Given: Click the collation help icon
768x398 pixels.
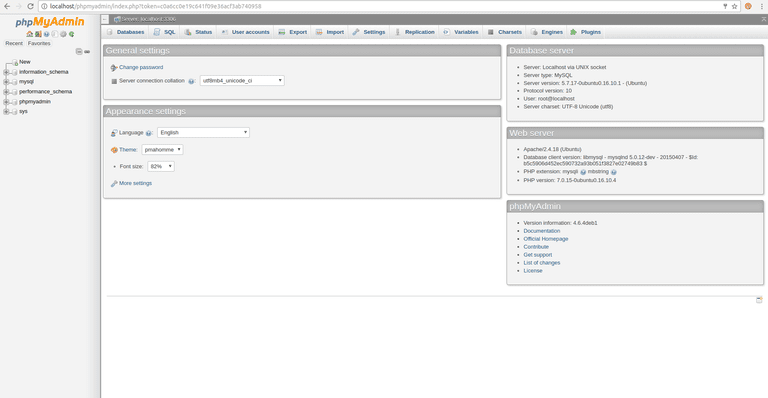Looking at the screenshot, I should pos(192,81).
